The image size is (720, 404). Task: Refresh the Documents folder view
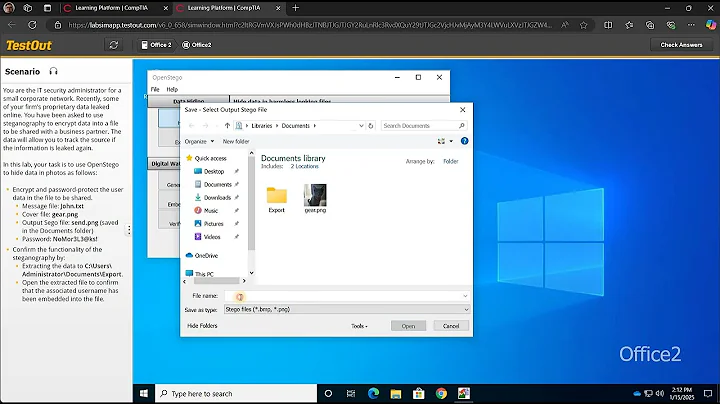pos(371,125)
